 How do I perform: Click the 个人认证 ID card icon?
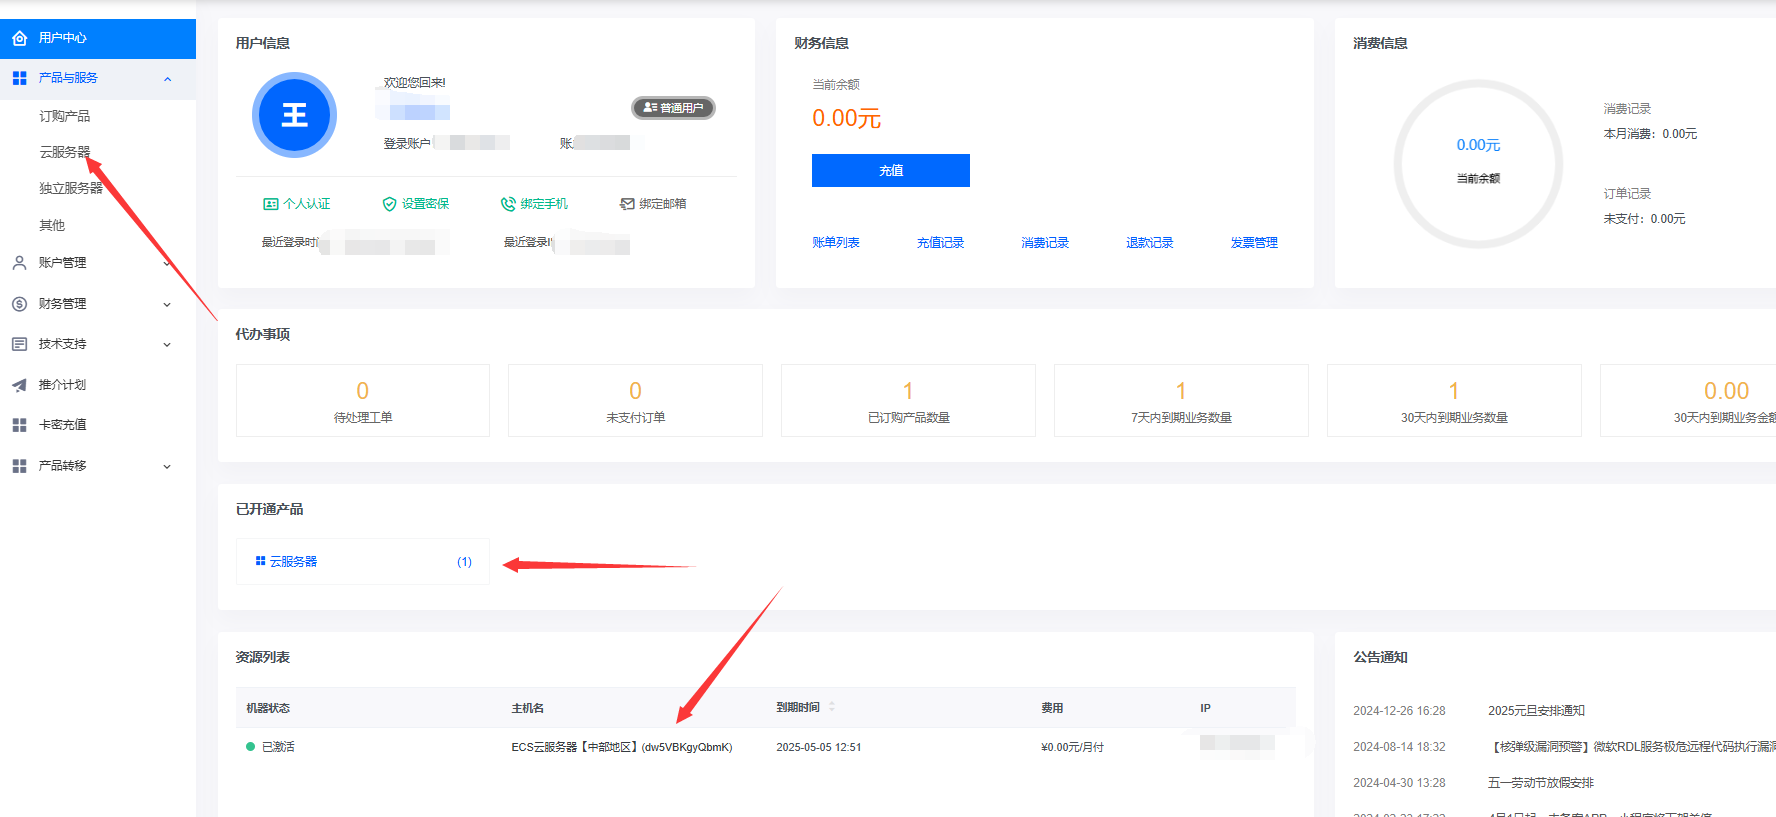[270, 204]
